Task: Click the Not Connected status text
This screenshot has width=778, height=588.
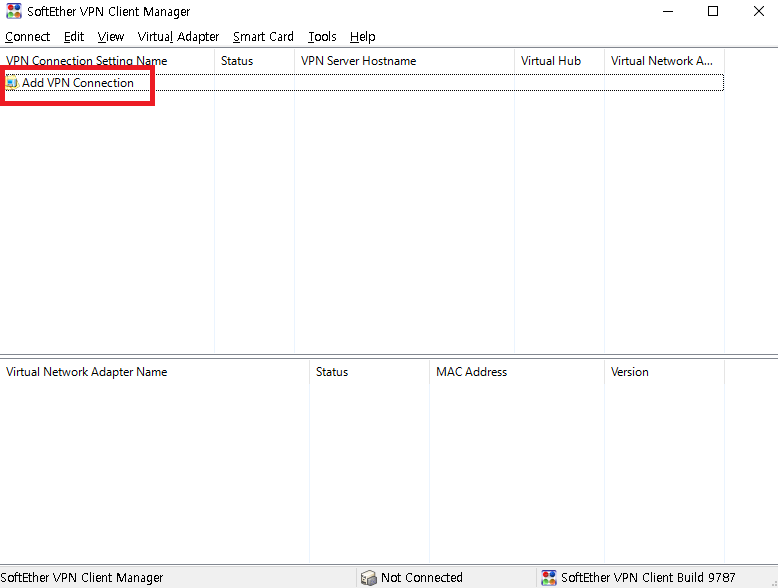Action: (x=422, y=578)
